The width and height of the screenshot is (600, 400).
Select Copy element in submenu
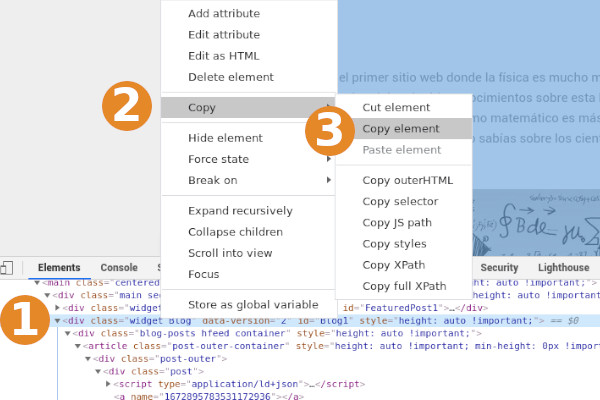click(404, 129)
